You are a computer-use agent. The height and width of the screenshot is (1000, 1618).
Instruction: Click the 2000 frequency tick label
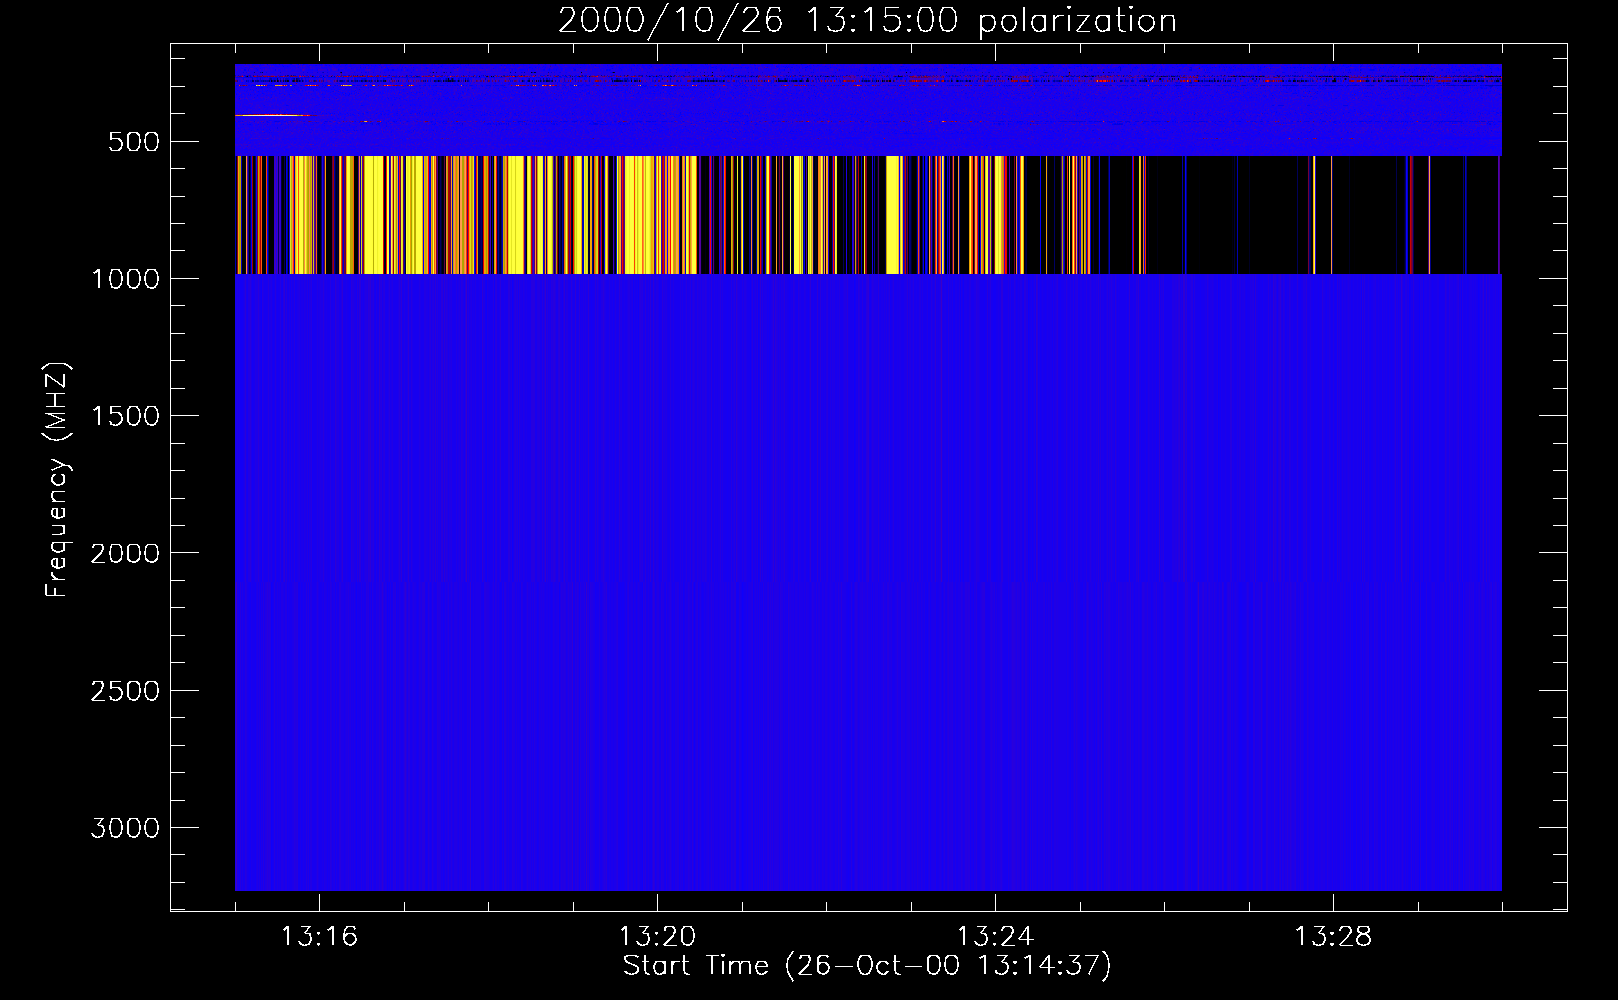[125, 554]
